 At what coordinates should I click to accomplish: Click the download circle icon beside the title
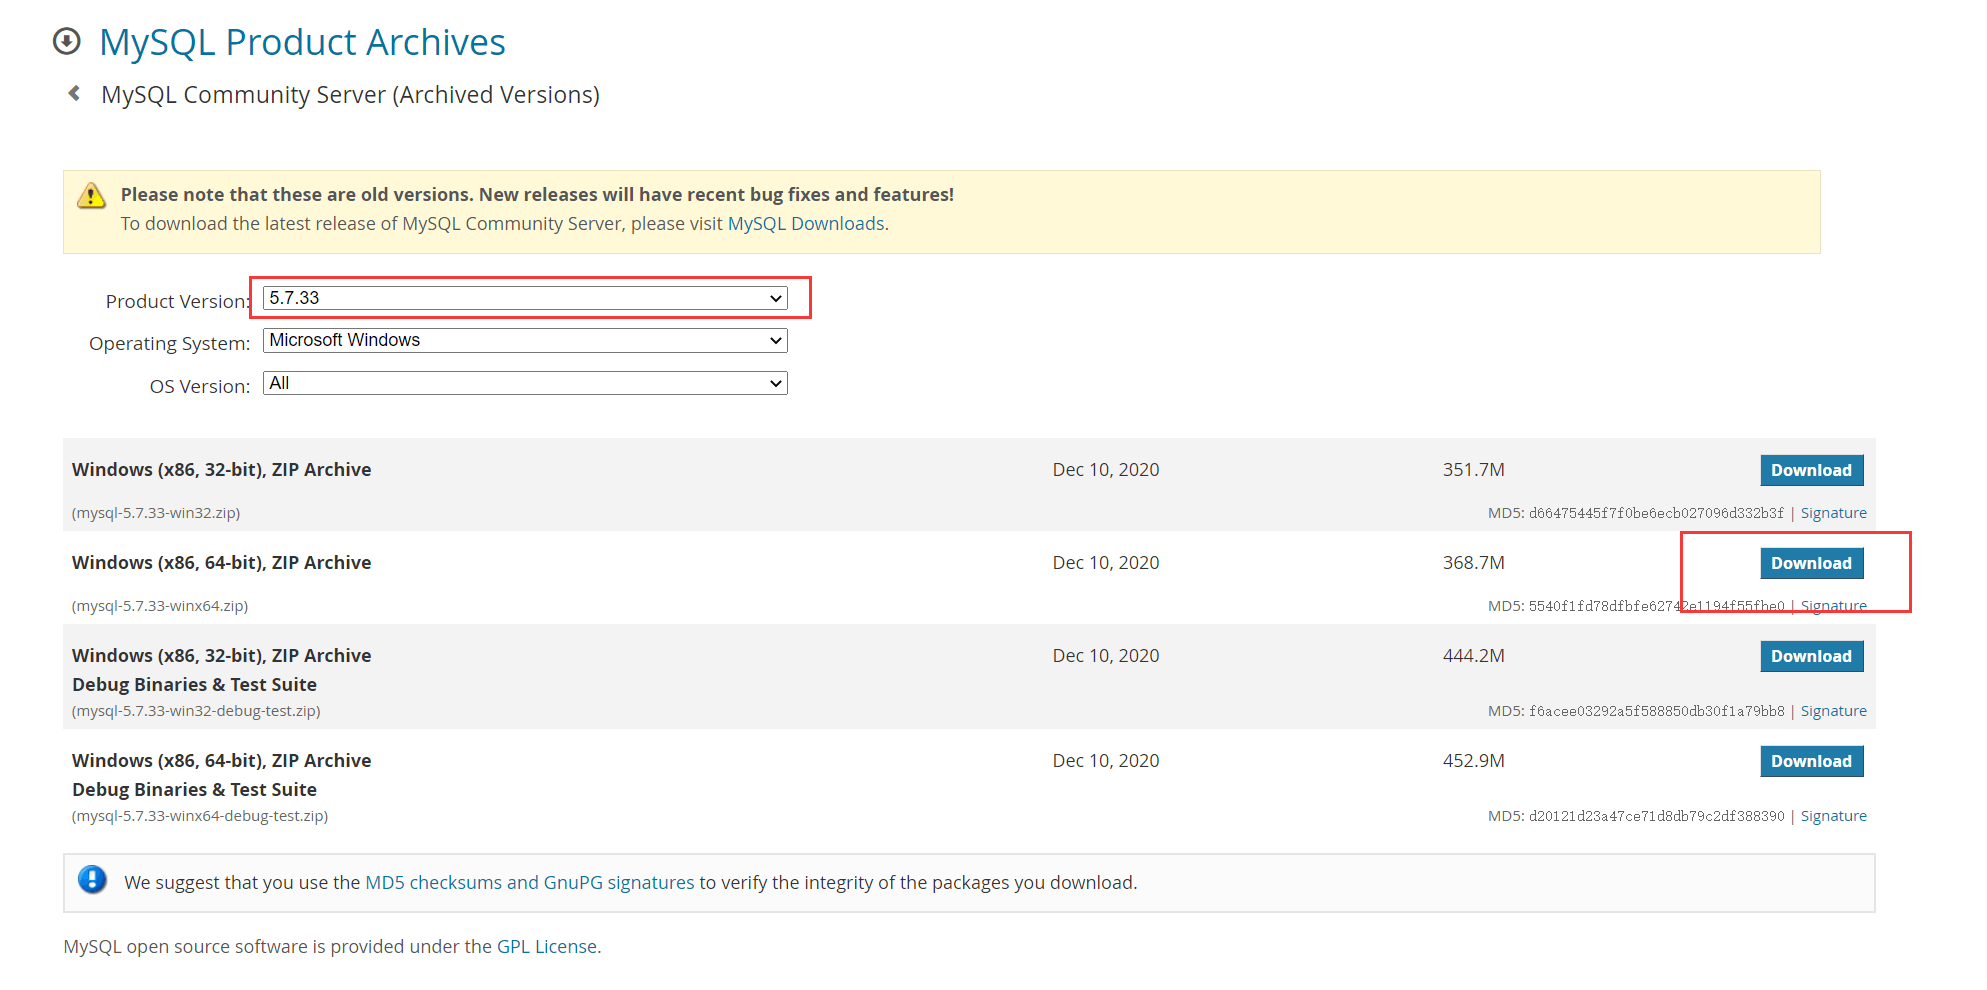click(67, 41)
